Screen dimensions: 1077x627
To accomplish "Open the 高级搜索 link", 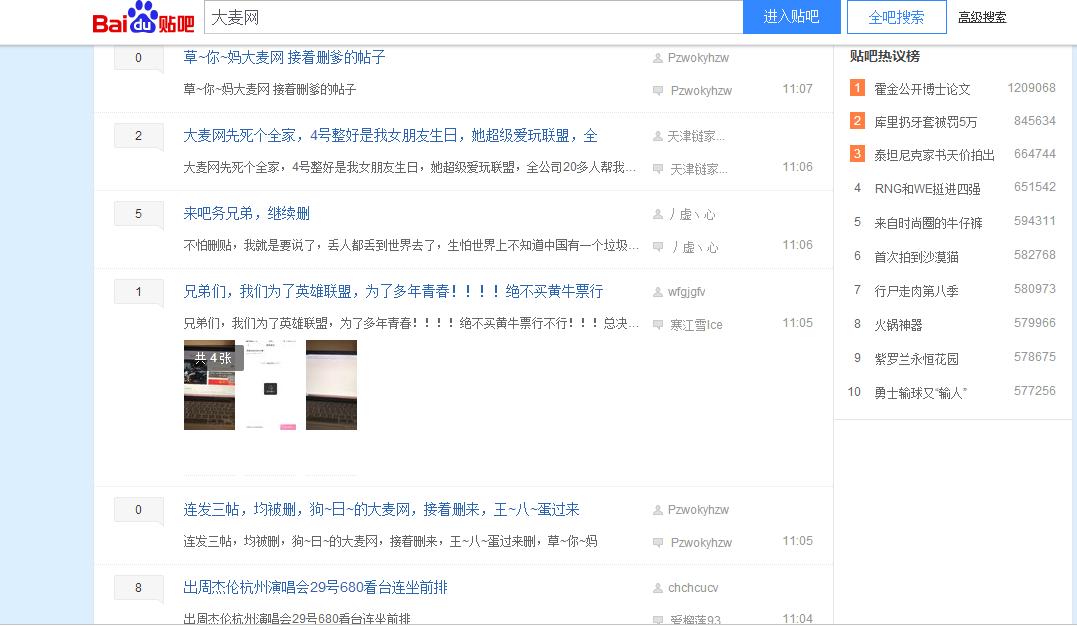I will pyautogui.click(x=982, y=18).
